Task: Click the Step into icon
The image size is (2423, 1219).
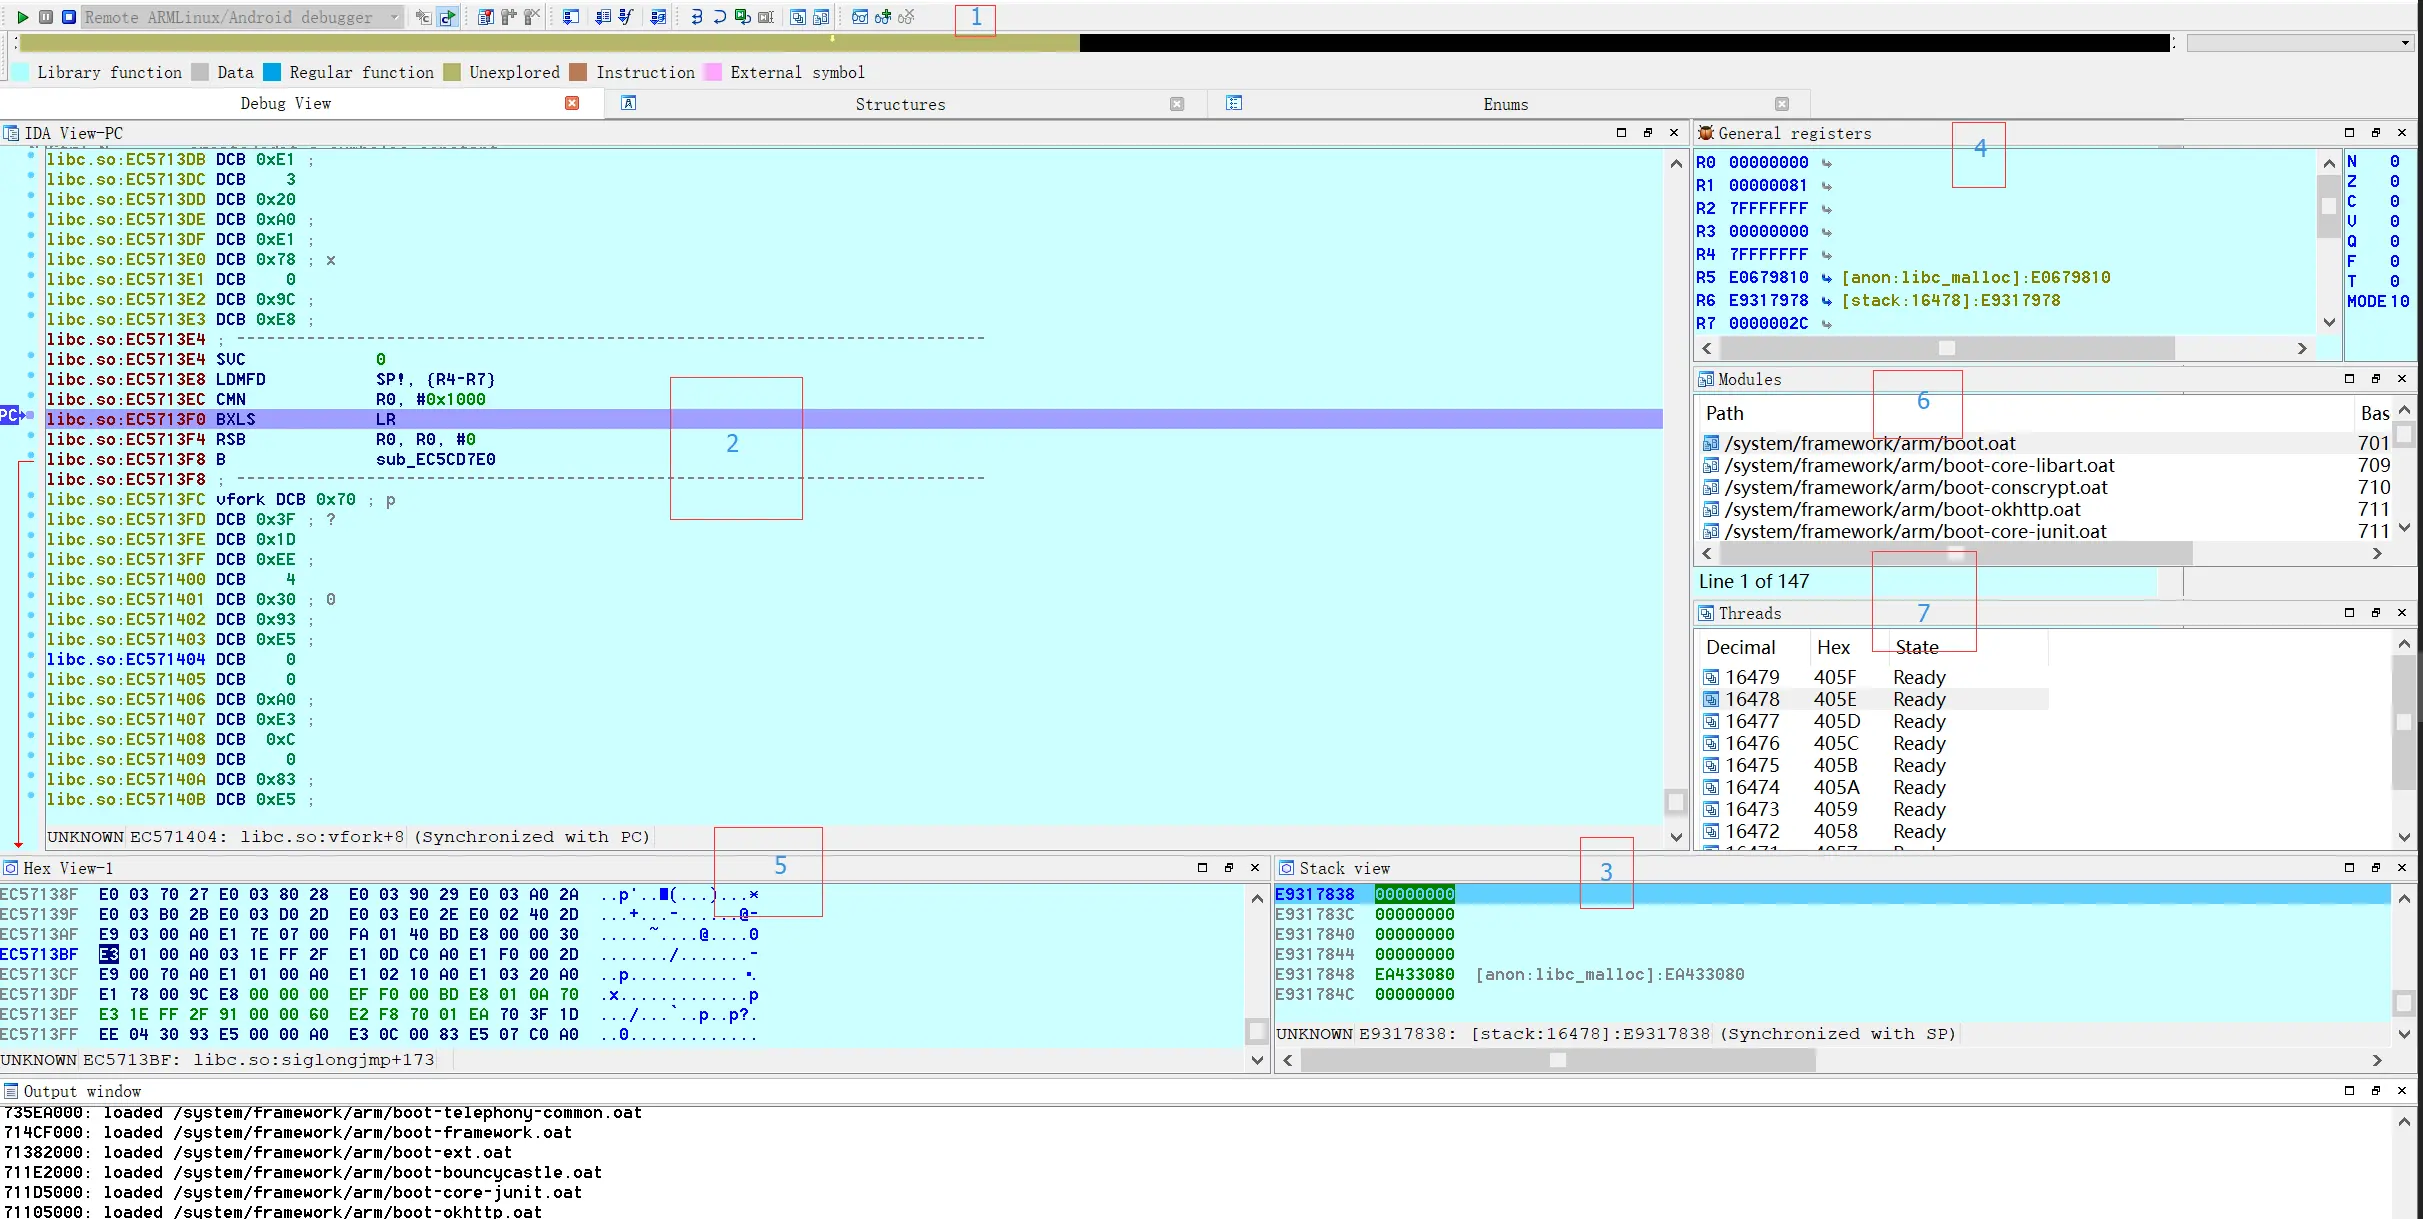Action: click(x=697, y=17)
